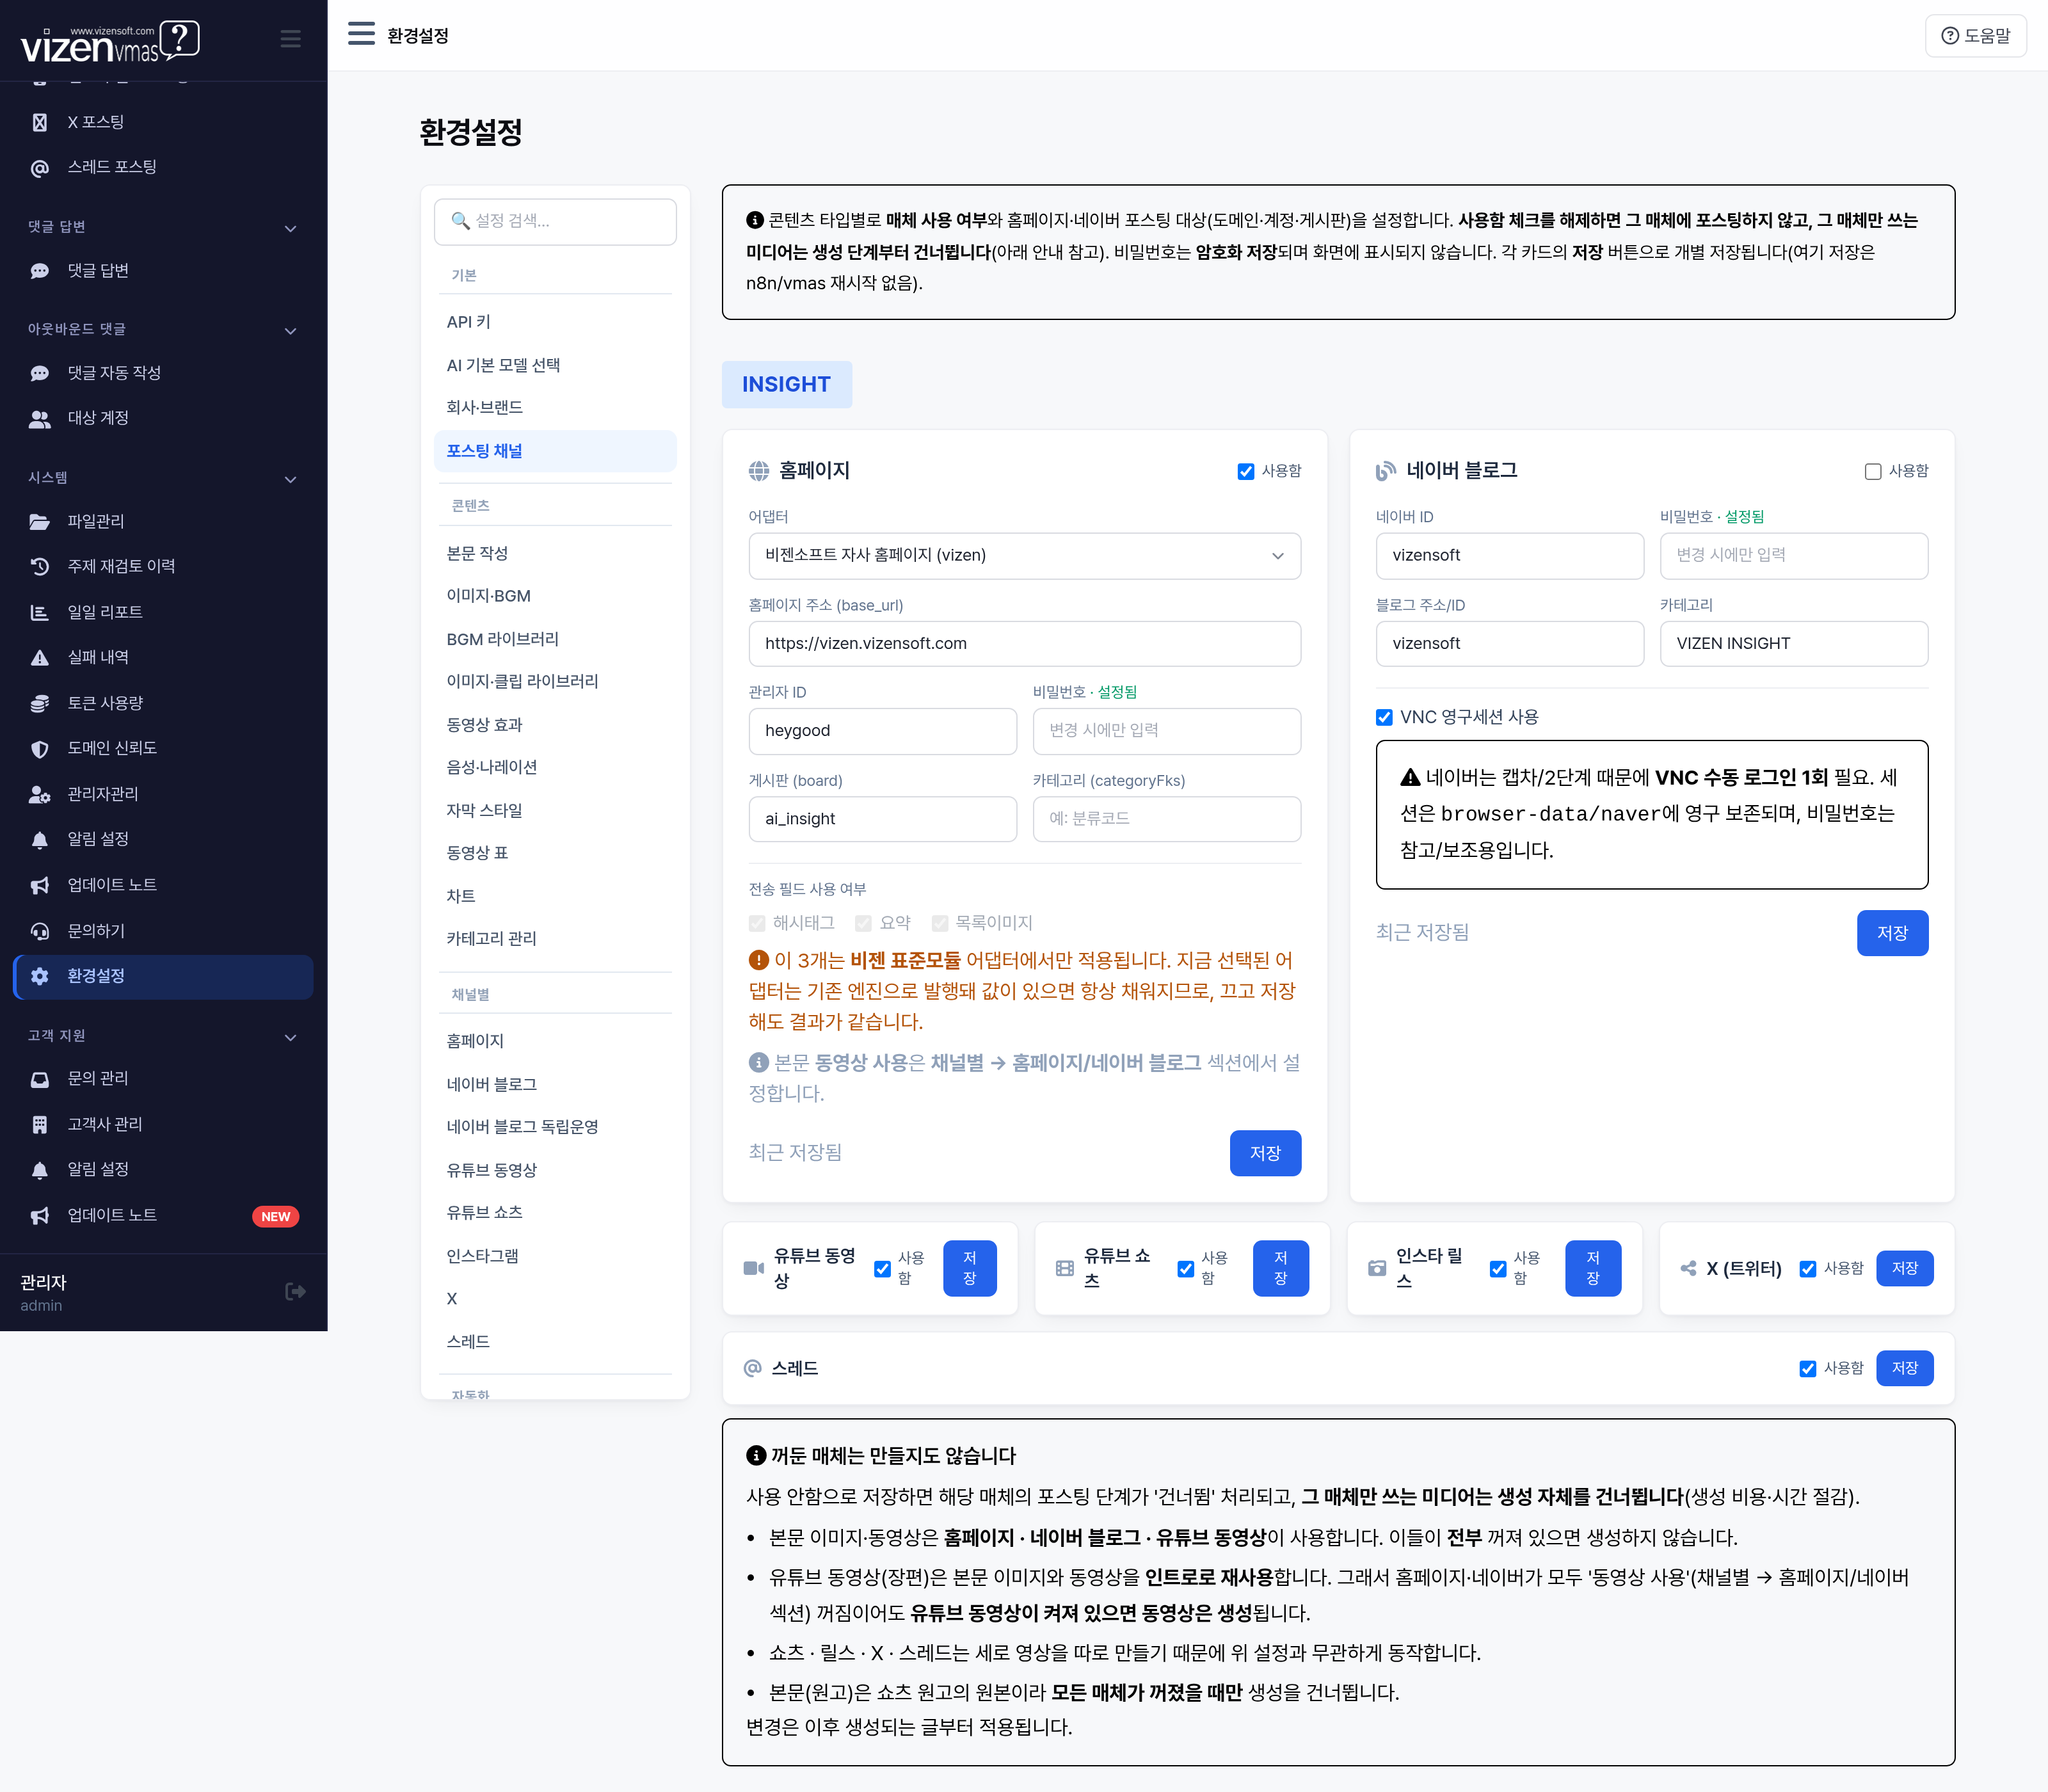Click the 댓글 답변 speech bubble icon

40,271
